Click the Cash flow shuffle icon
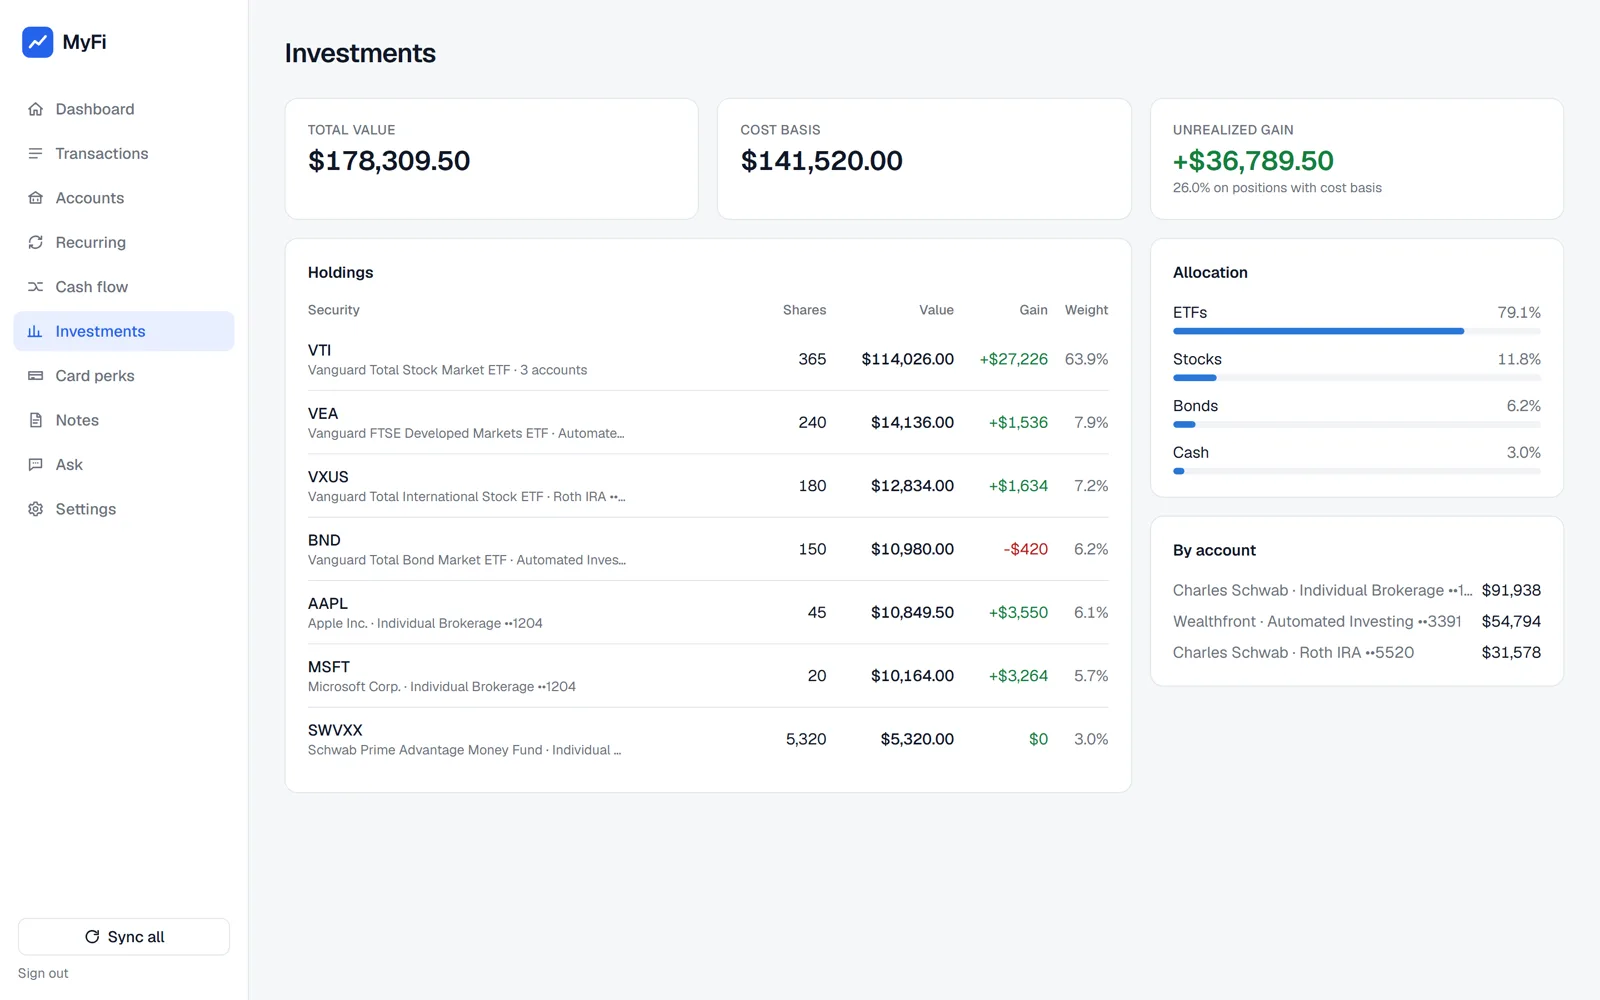The image size is (1600, 1000). tap(36, 287)
